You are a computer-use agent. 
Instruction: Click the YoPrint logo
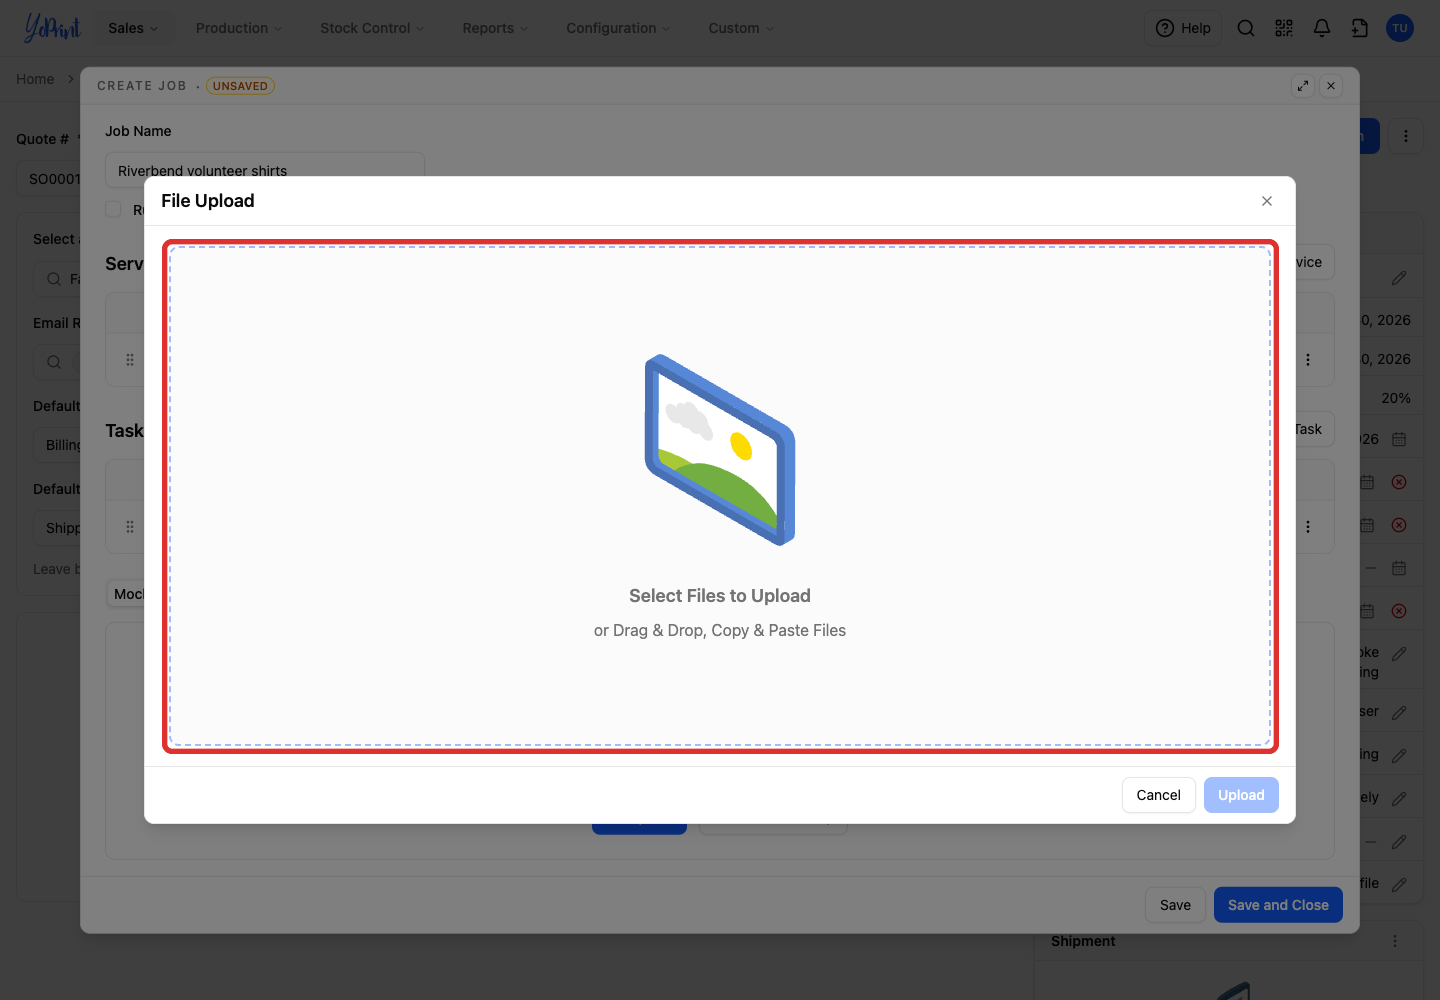pyautogui.click(x=52, y=28)
